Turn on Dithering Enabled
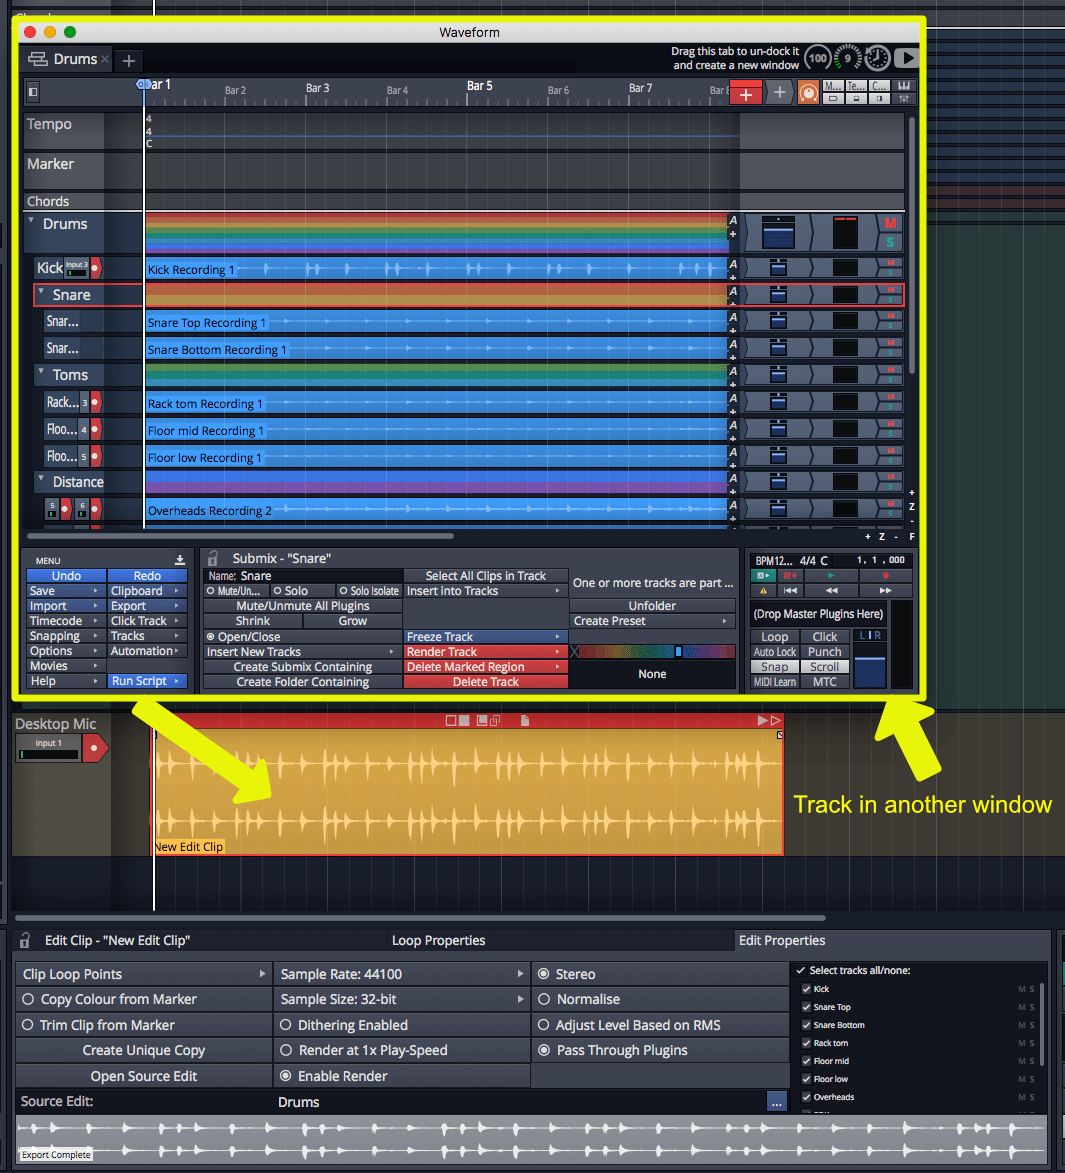 [x=286, y=1025]
